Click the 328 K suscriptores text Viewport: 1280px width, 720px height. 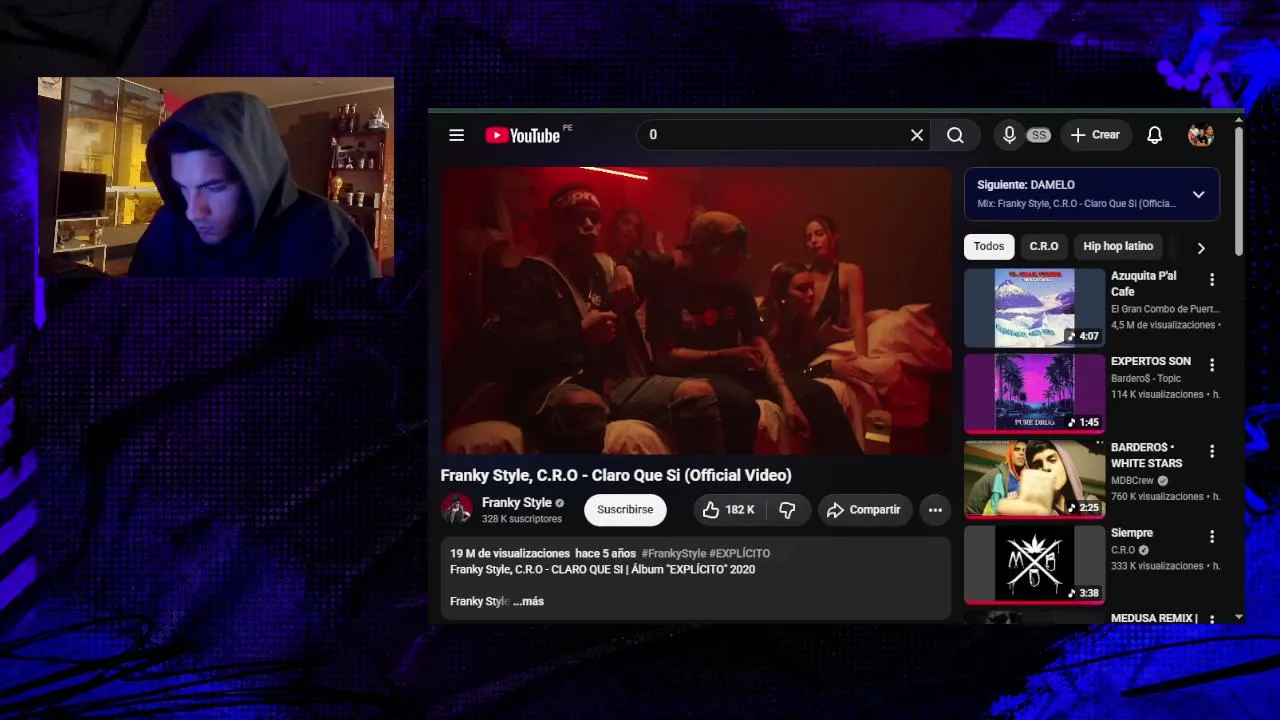pyautogui.click(x=521, y=519)
